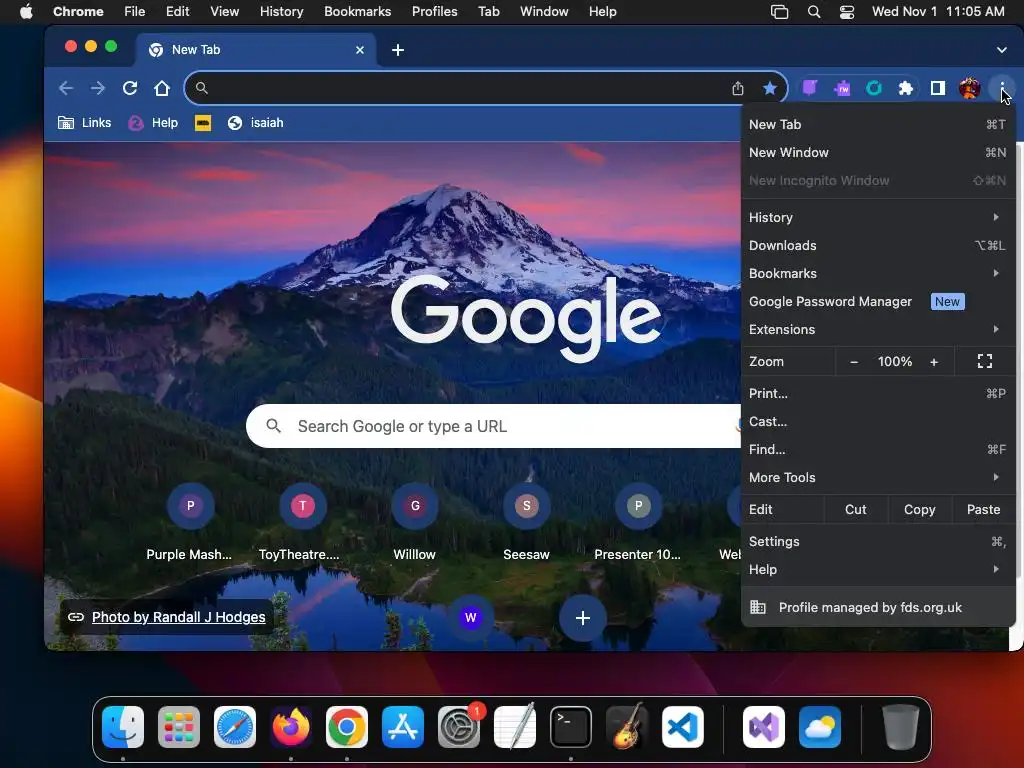Open Settings from the menu
The width and height of the screenshot is (1024, 768).
878,541
